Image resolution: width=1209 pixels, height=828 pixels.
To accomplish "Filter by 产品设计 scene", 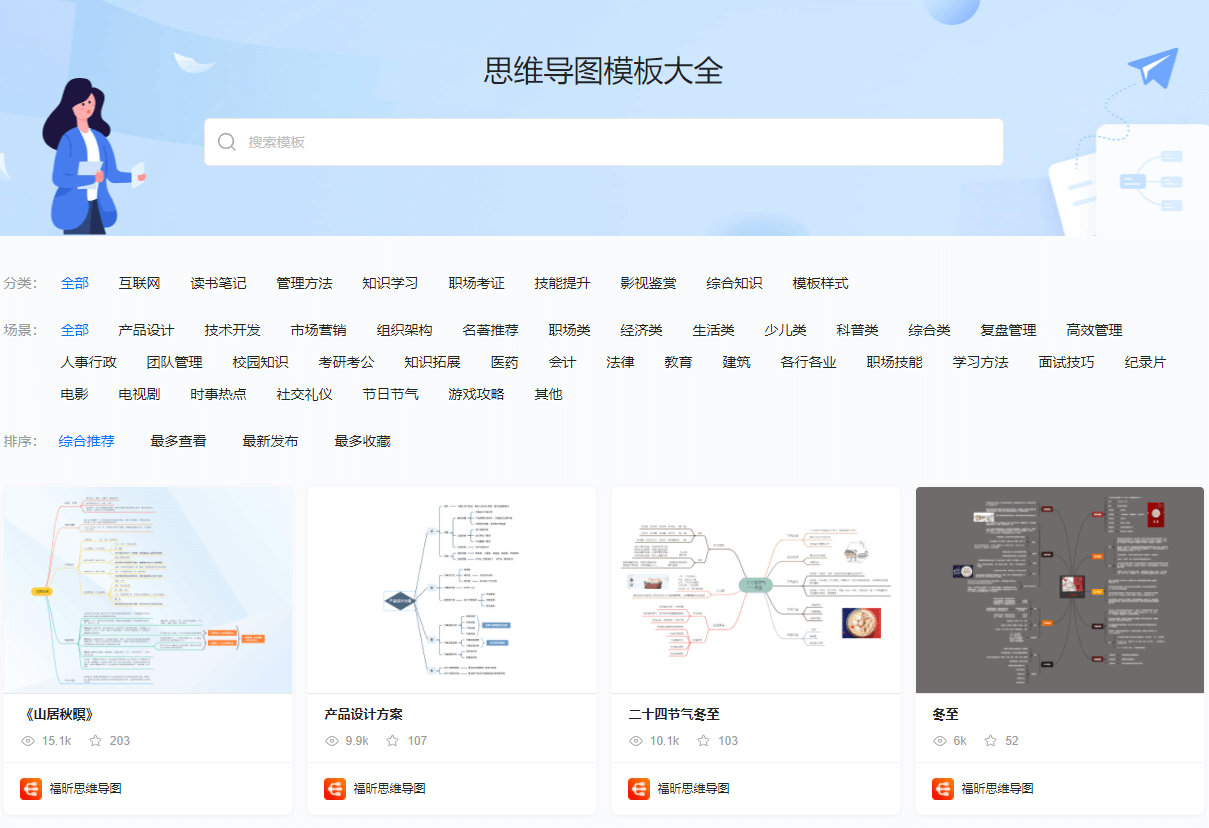I will [x=146, y=330].
